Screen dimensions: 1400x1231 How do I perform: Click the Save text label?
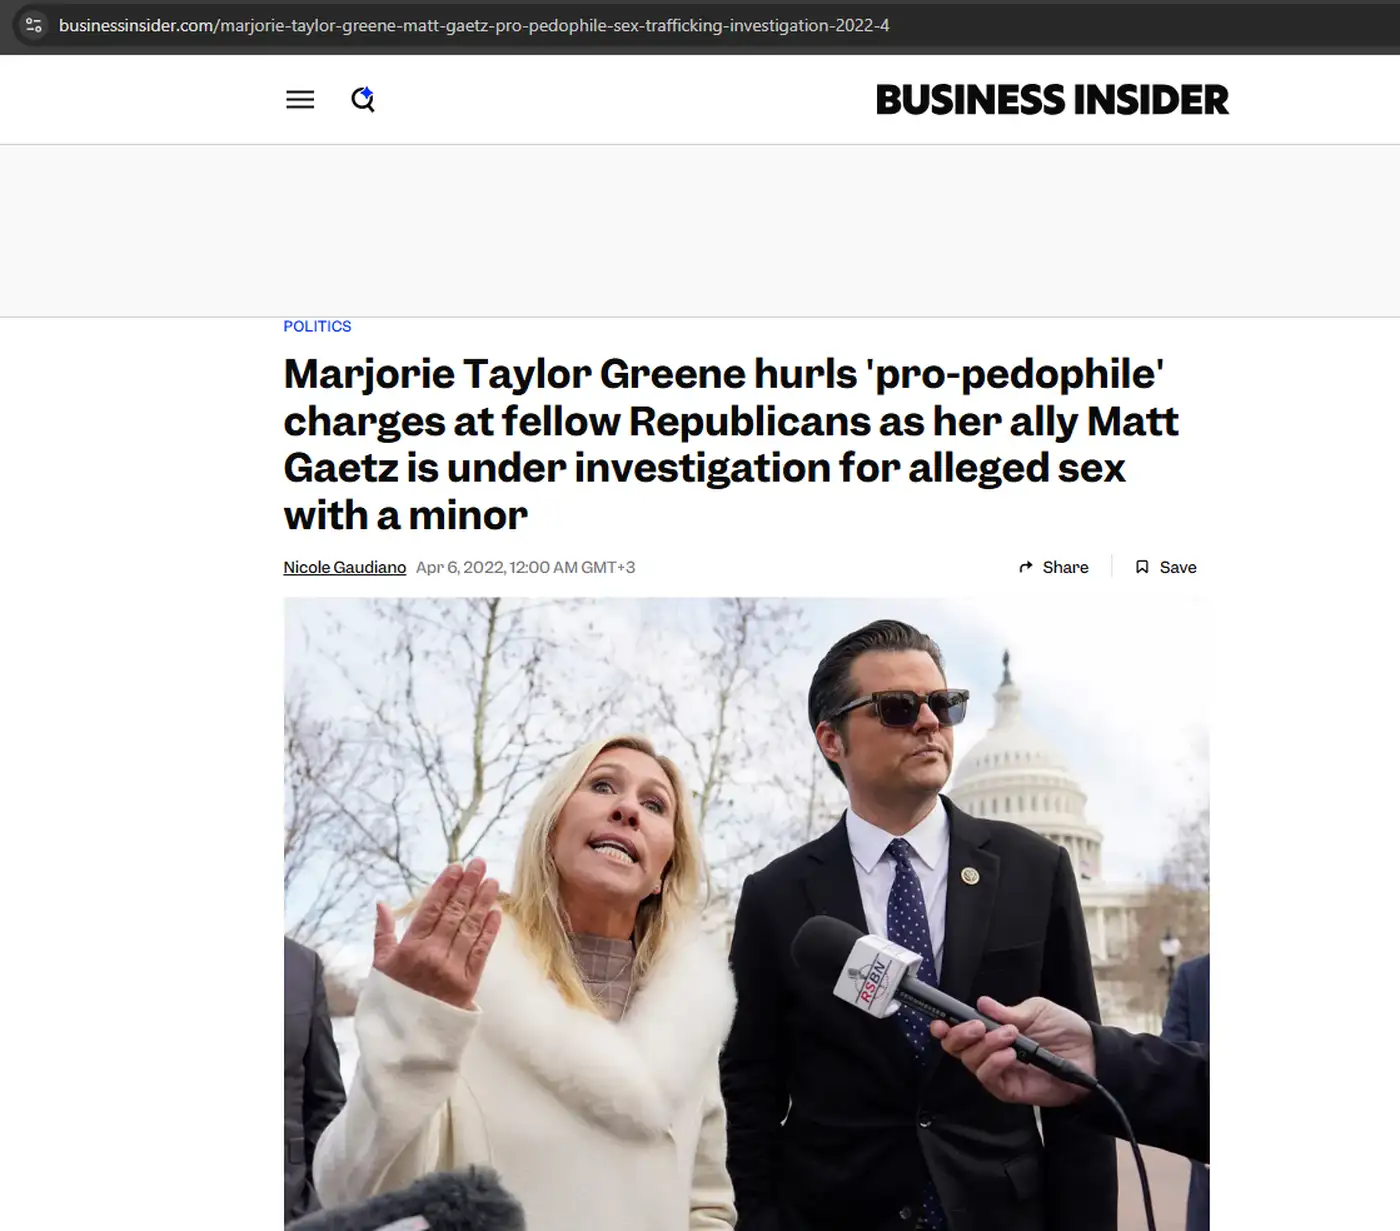(1177, 567)
